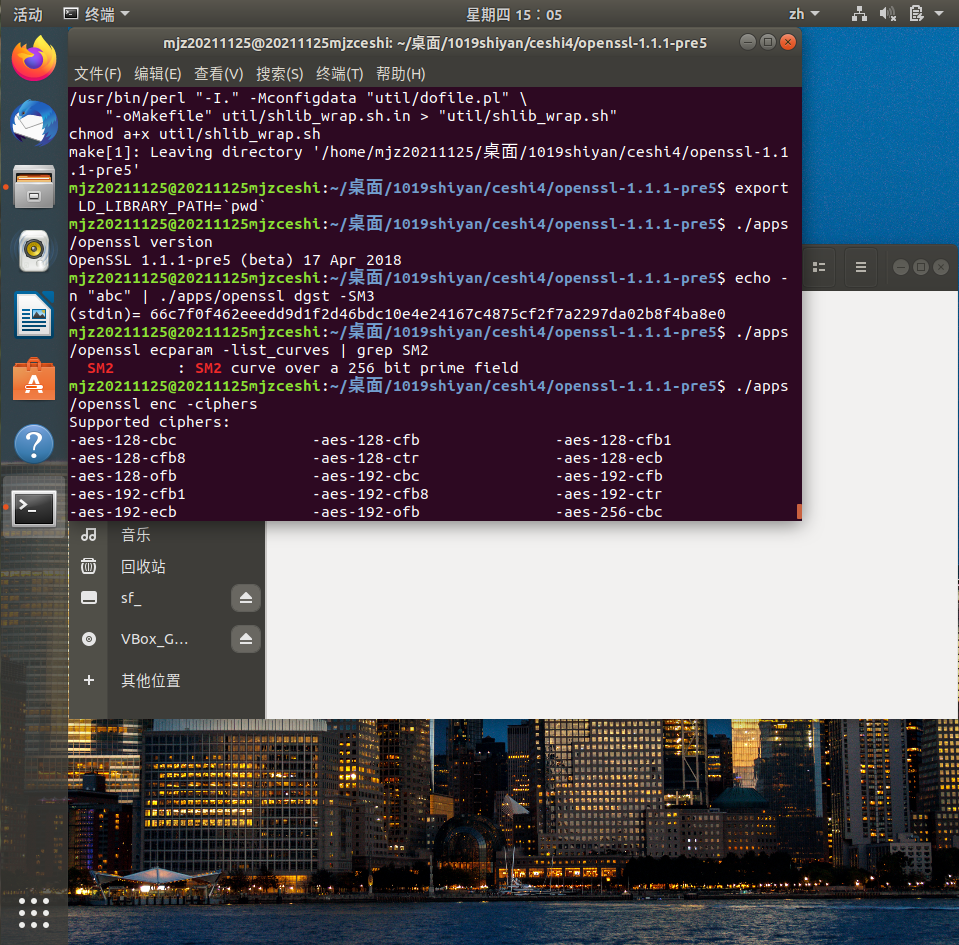Eject the sf_ drive

tap(246, 598)
